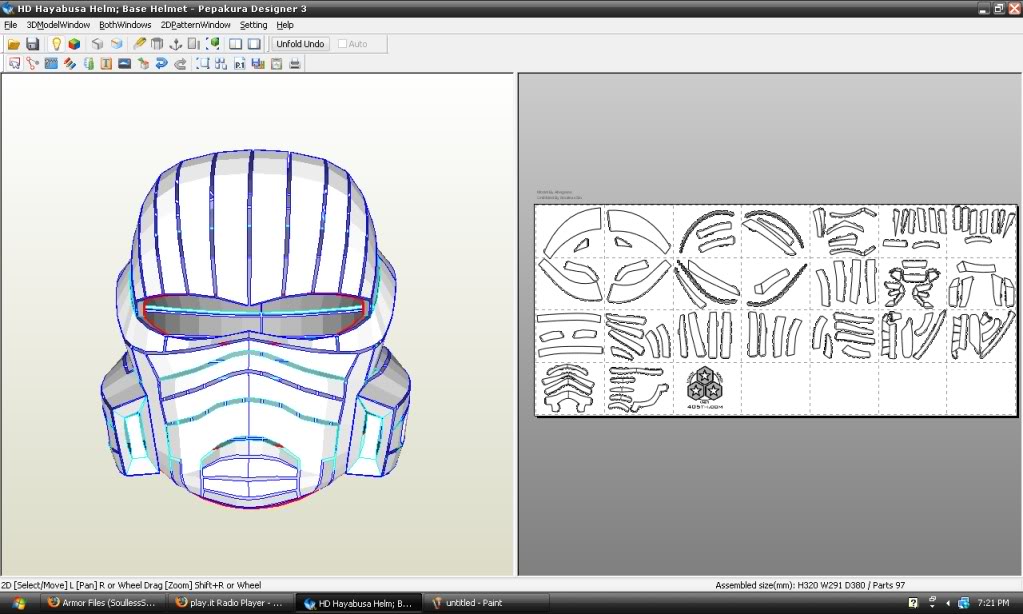1023x614 pixels.
Task: Select the green edit flaps tool icon
Action: click(x=88, y=63)
